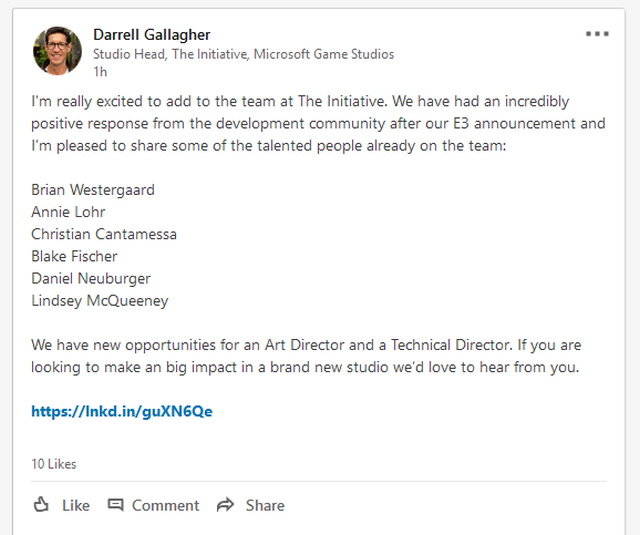Click the name Brian Westergaard
640x535 pixels.
coord(93,190)
